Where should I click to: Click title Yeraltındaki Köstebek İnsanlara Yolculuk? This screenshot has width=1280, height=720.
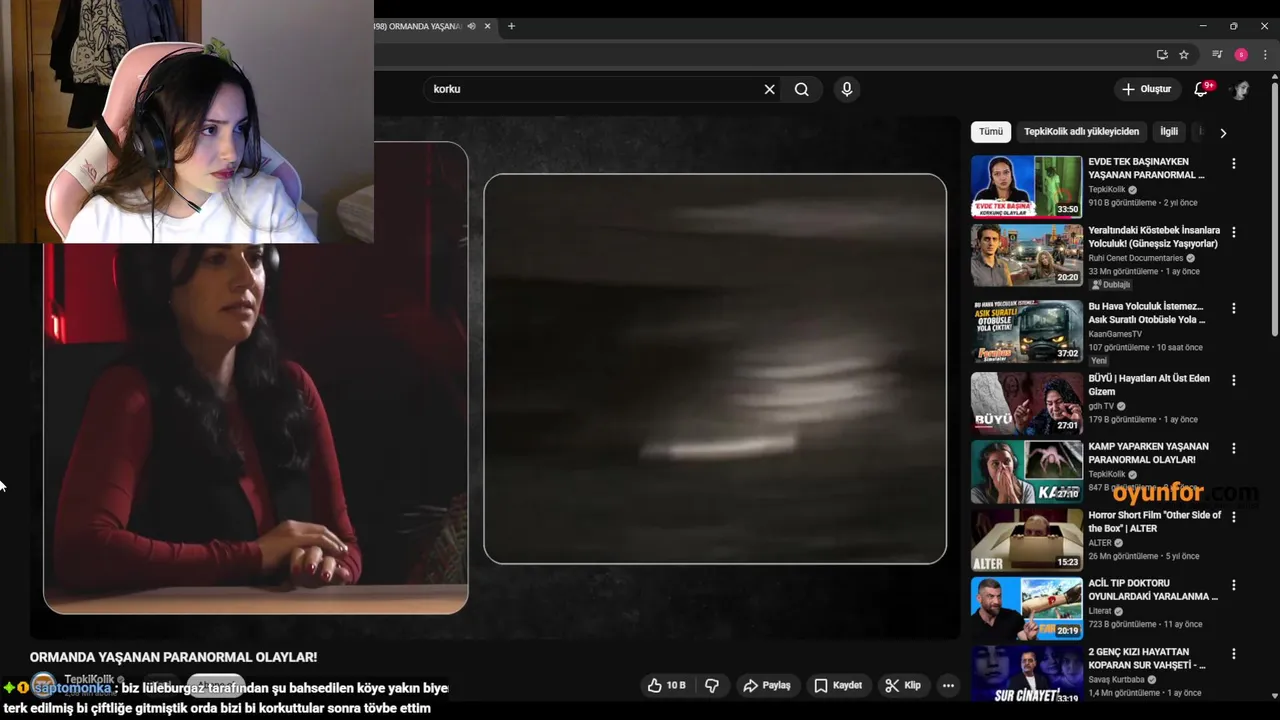[1154, 237]
